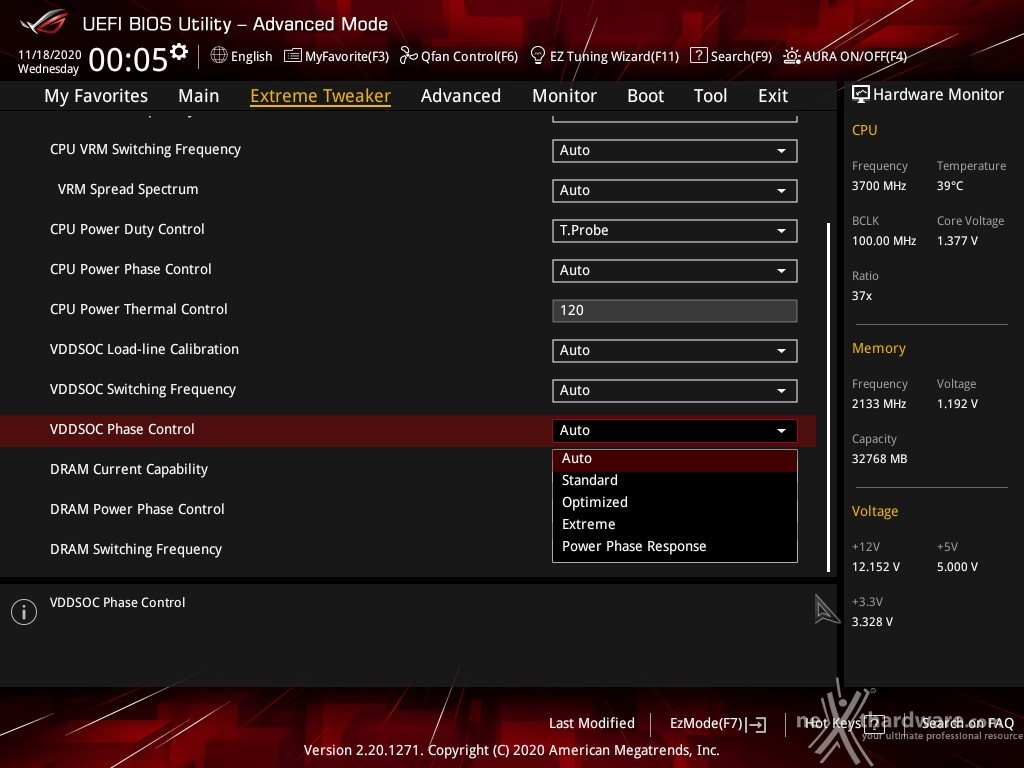Click the memory voltage 1.192 V value
This screenshot has width=1024, height=768.
[x=957, y=404]
